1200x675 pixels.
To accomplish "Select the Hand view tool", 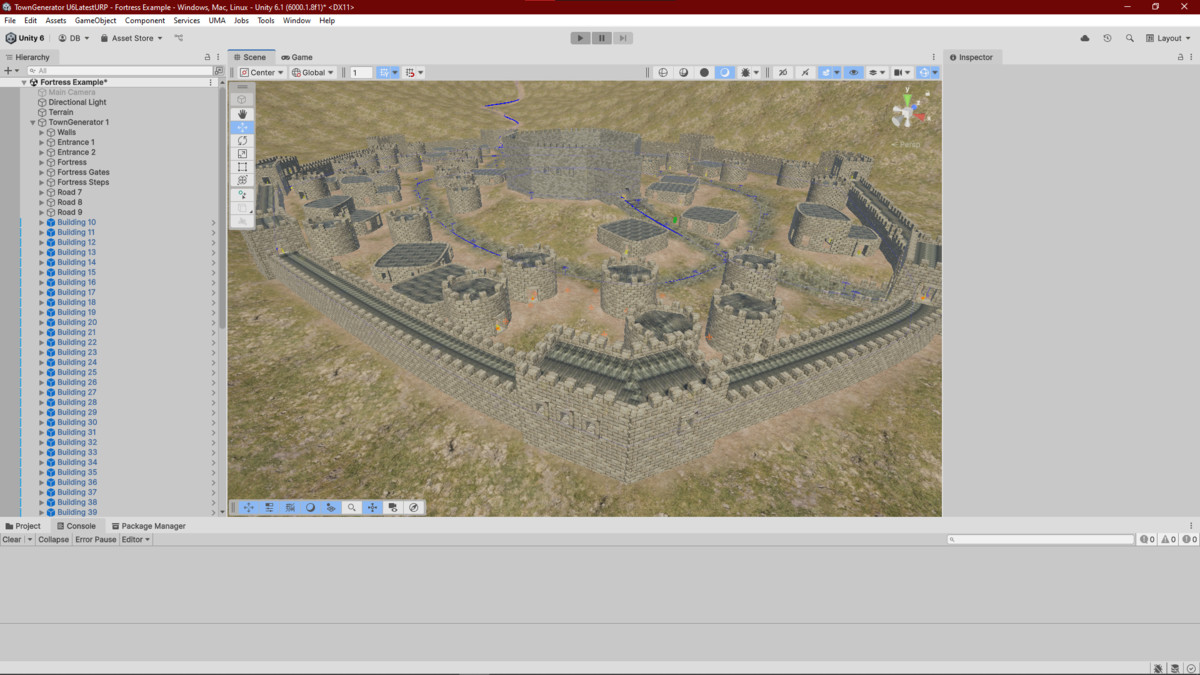I will tap(242, 114).
